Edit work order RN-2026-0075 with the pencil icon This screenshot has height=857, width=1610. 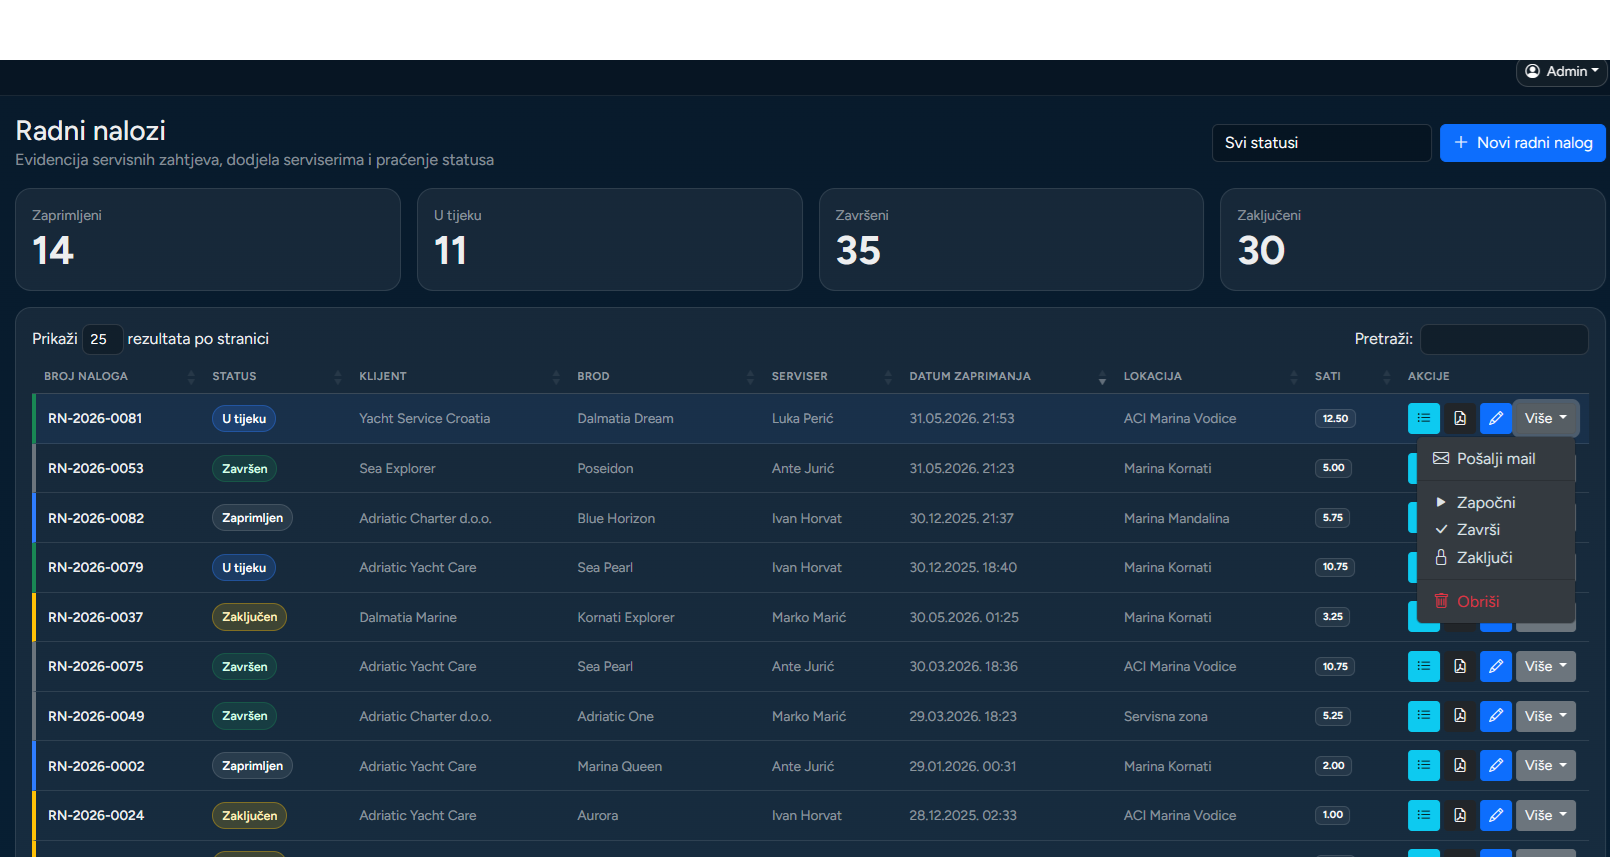pyautogui.click(x=1496, y=666)
